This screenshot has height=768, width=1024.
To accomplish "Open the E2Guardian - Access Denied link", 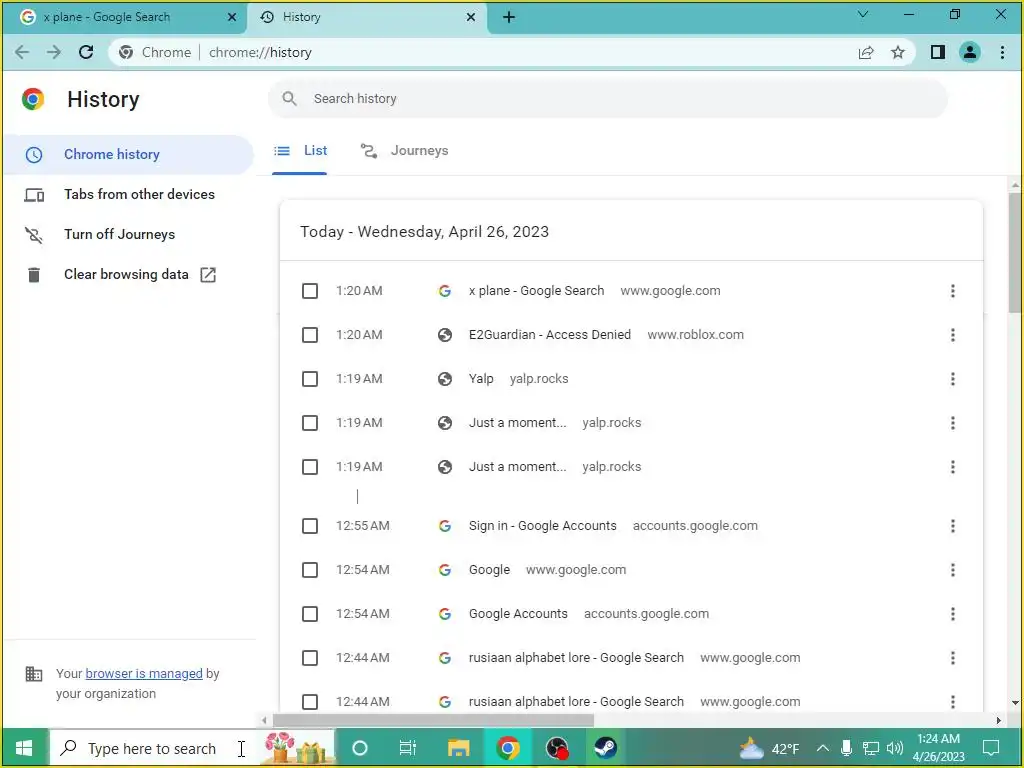I will pos(550,335).
